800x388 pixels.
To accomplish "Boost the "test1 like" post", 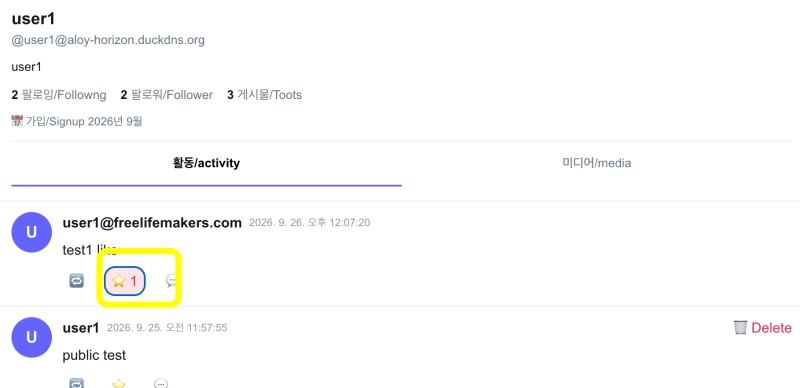I will (77, 281).
